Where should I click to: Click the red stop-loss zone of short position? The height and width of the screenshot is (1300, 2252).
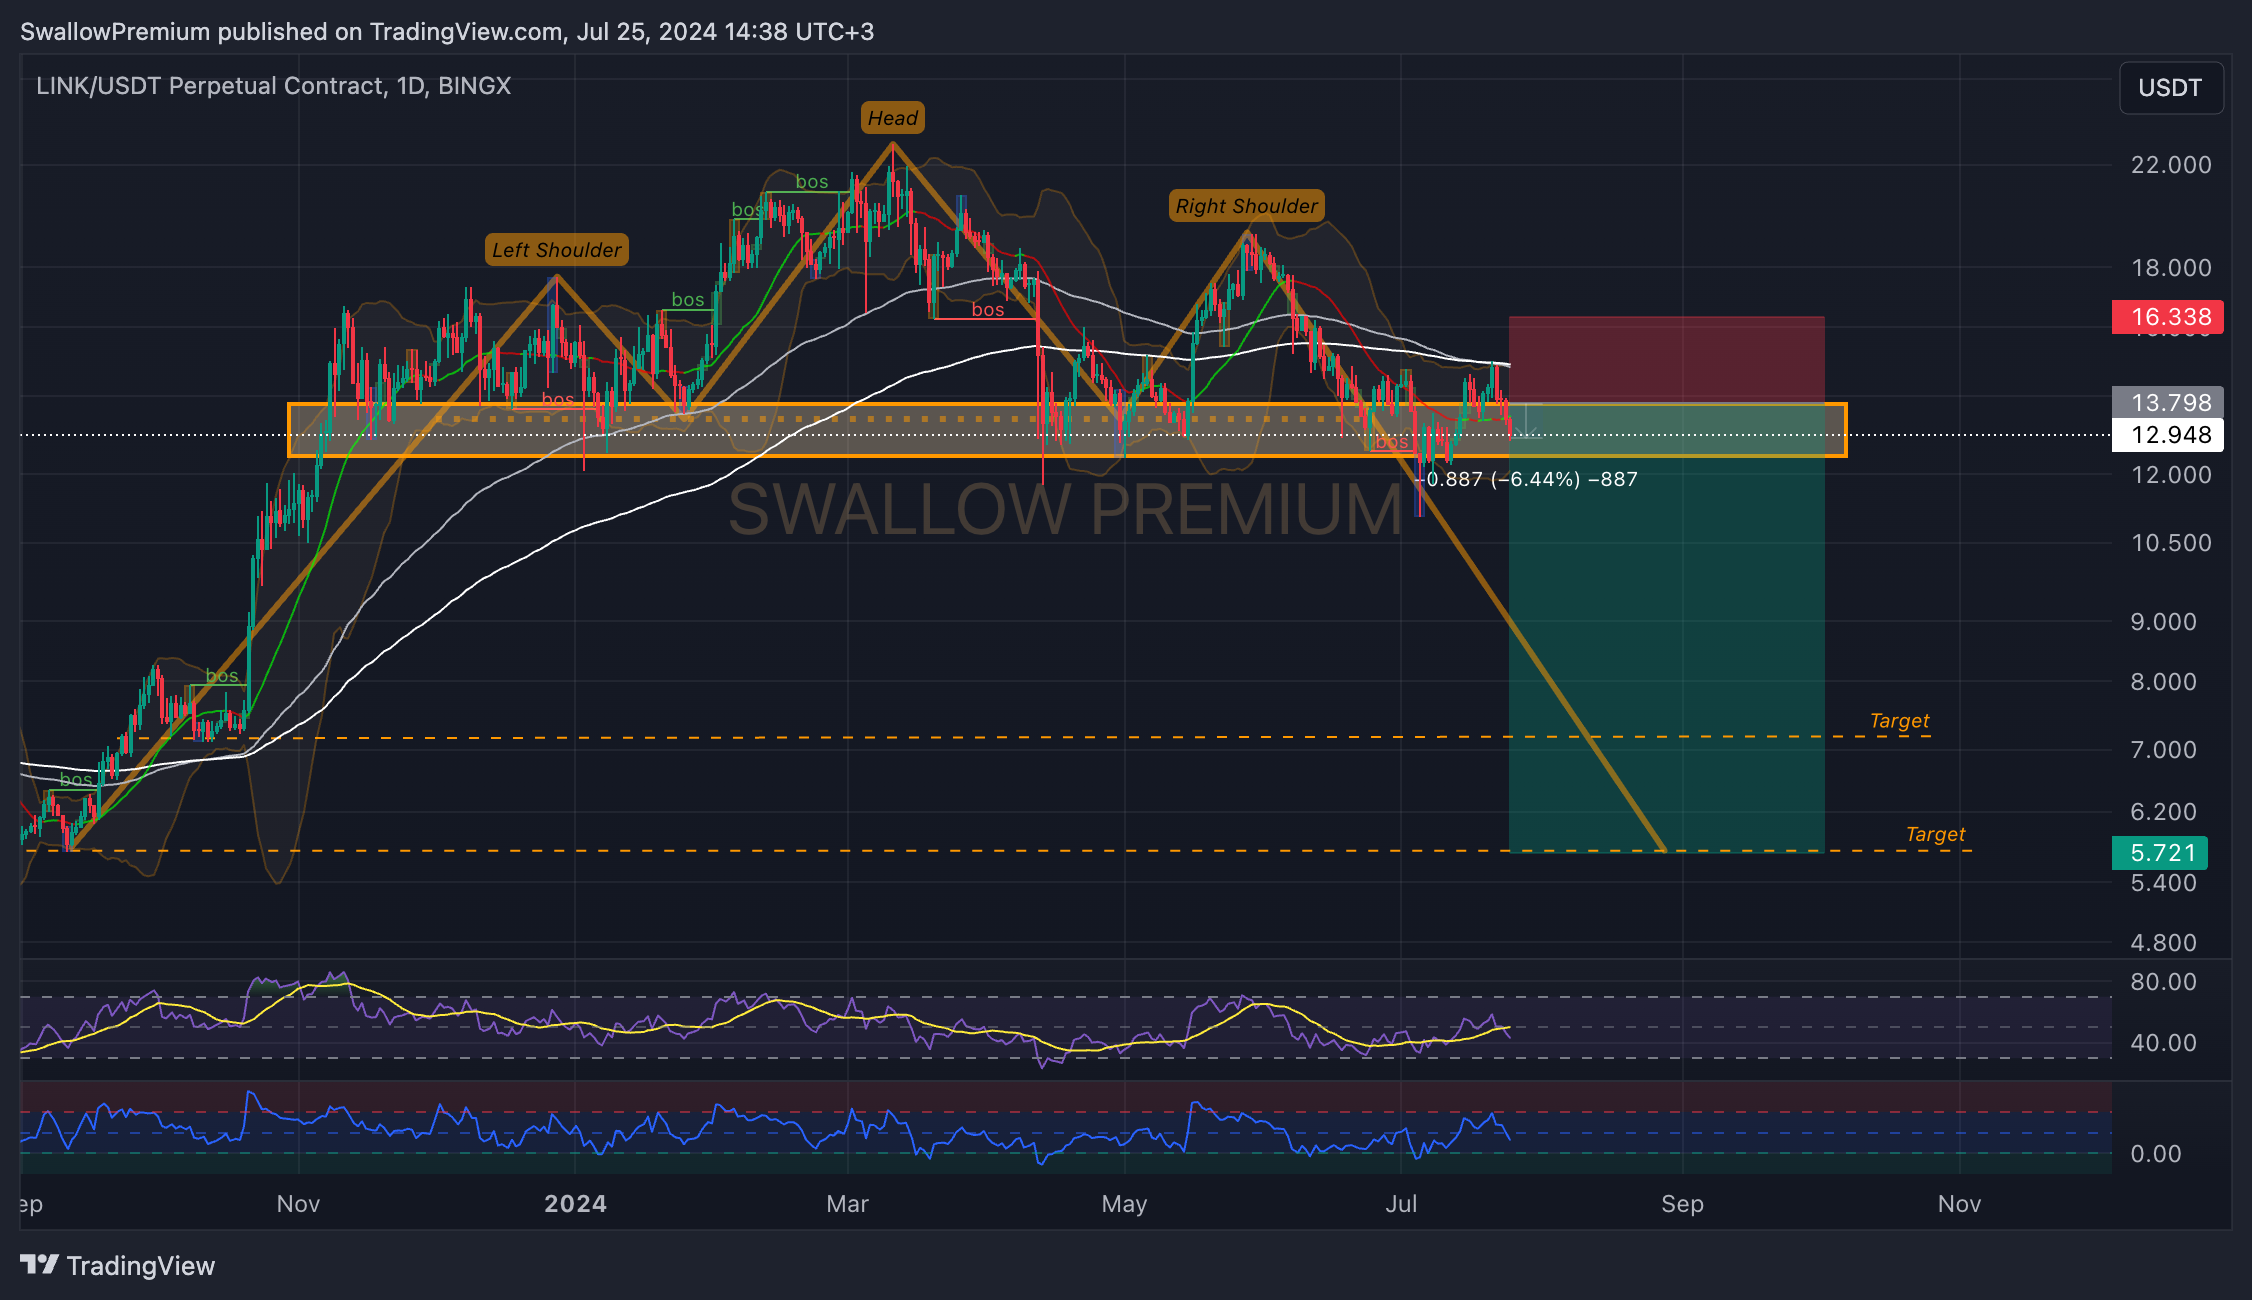tap(1666, 360)
